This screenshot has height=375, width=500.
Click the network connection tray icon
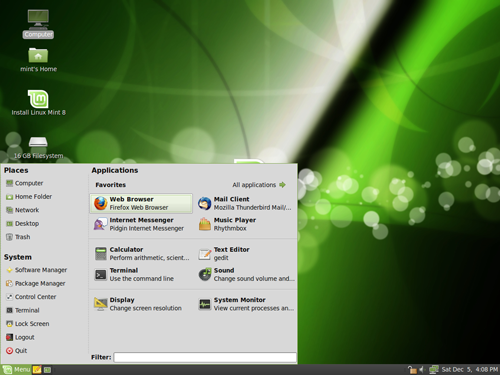434,370
